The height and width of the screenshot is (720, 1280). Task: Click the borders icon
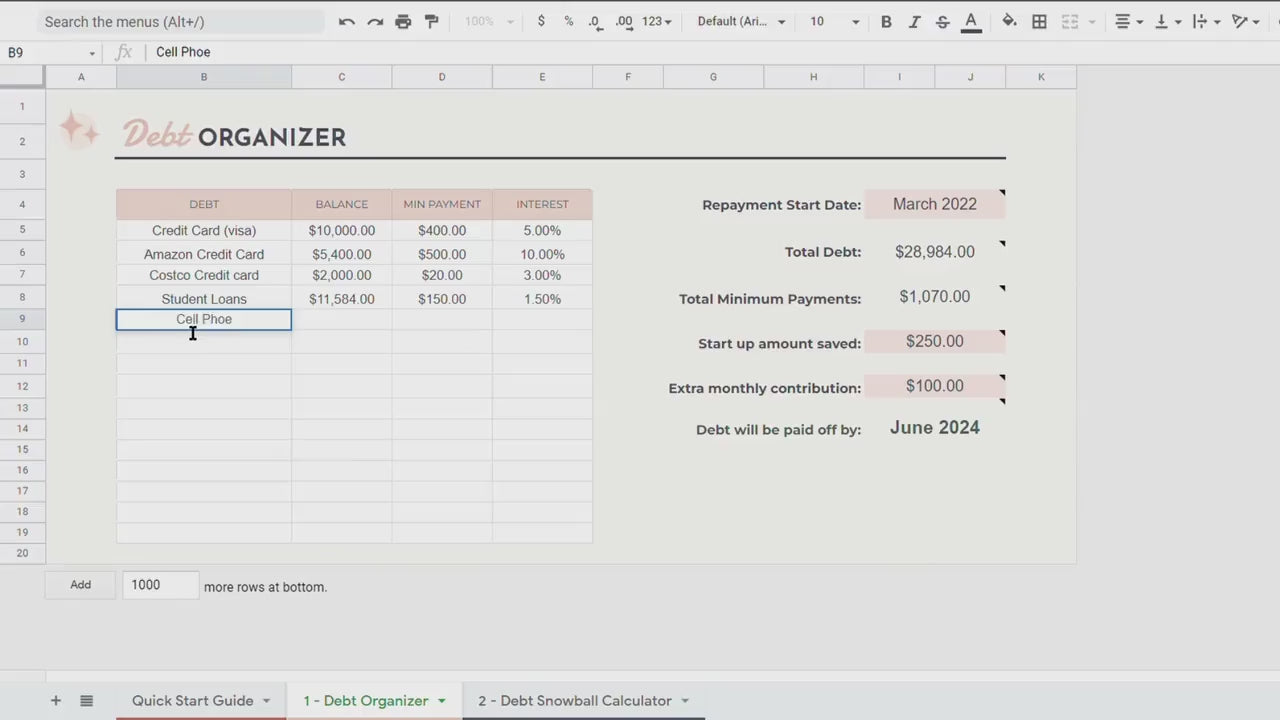[1040, 22]
